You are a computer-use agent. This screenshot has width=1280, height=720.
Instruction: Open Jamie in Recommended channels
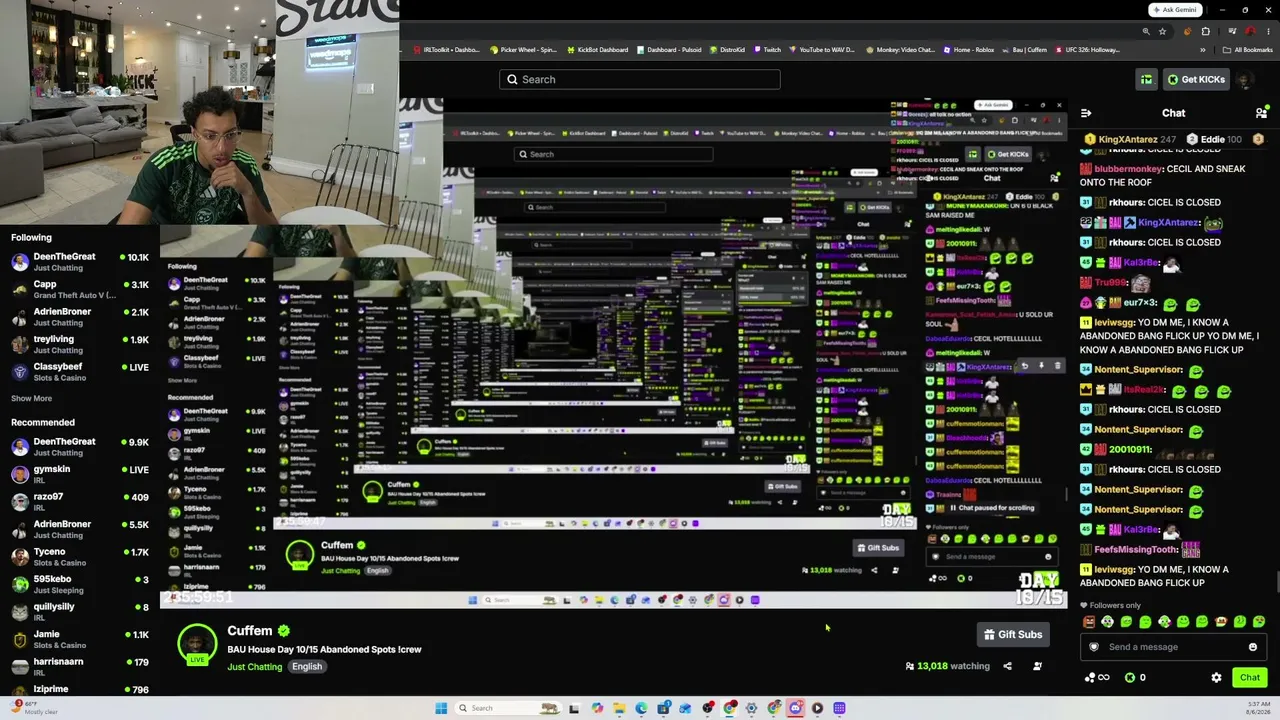coord(80,639)
